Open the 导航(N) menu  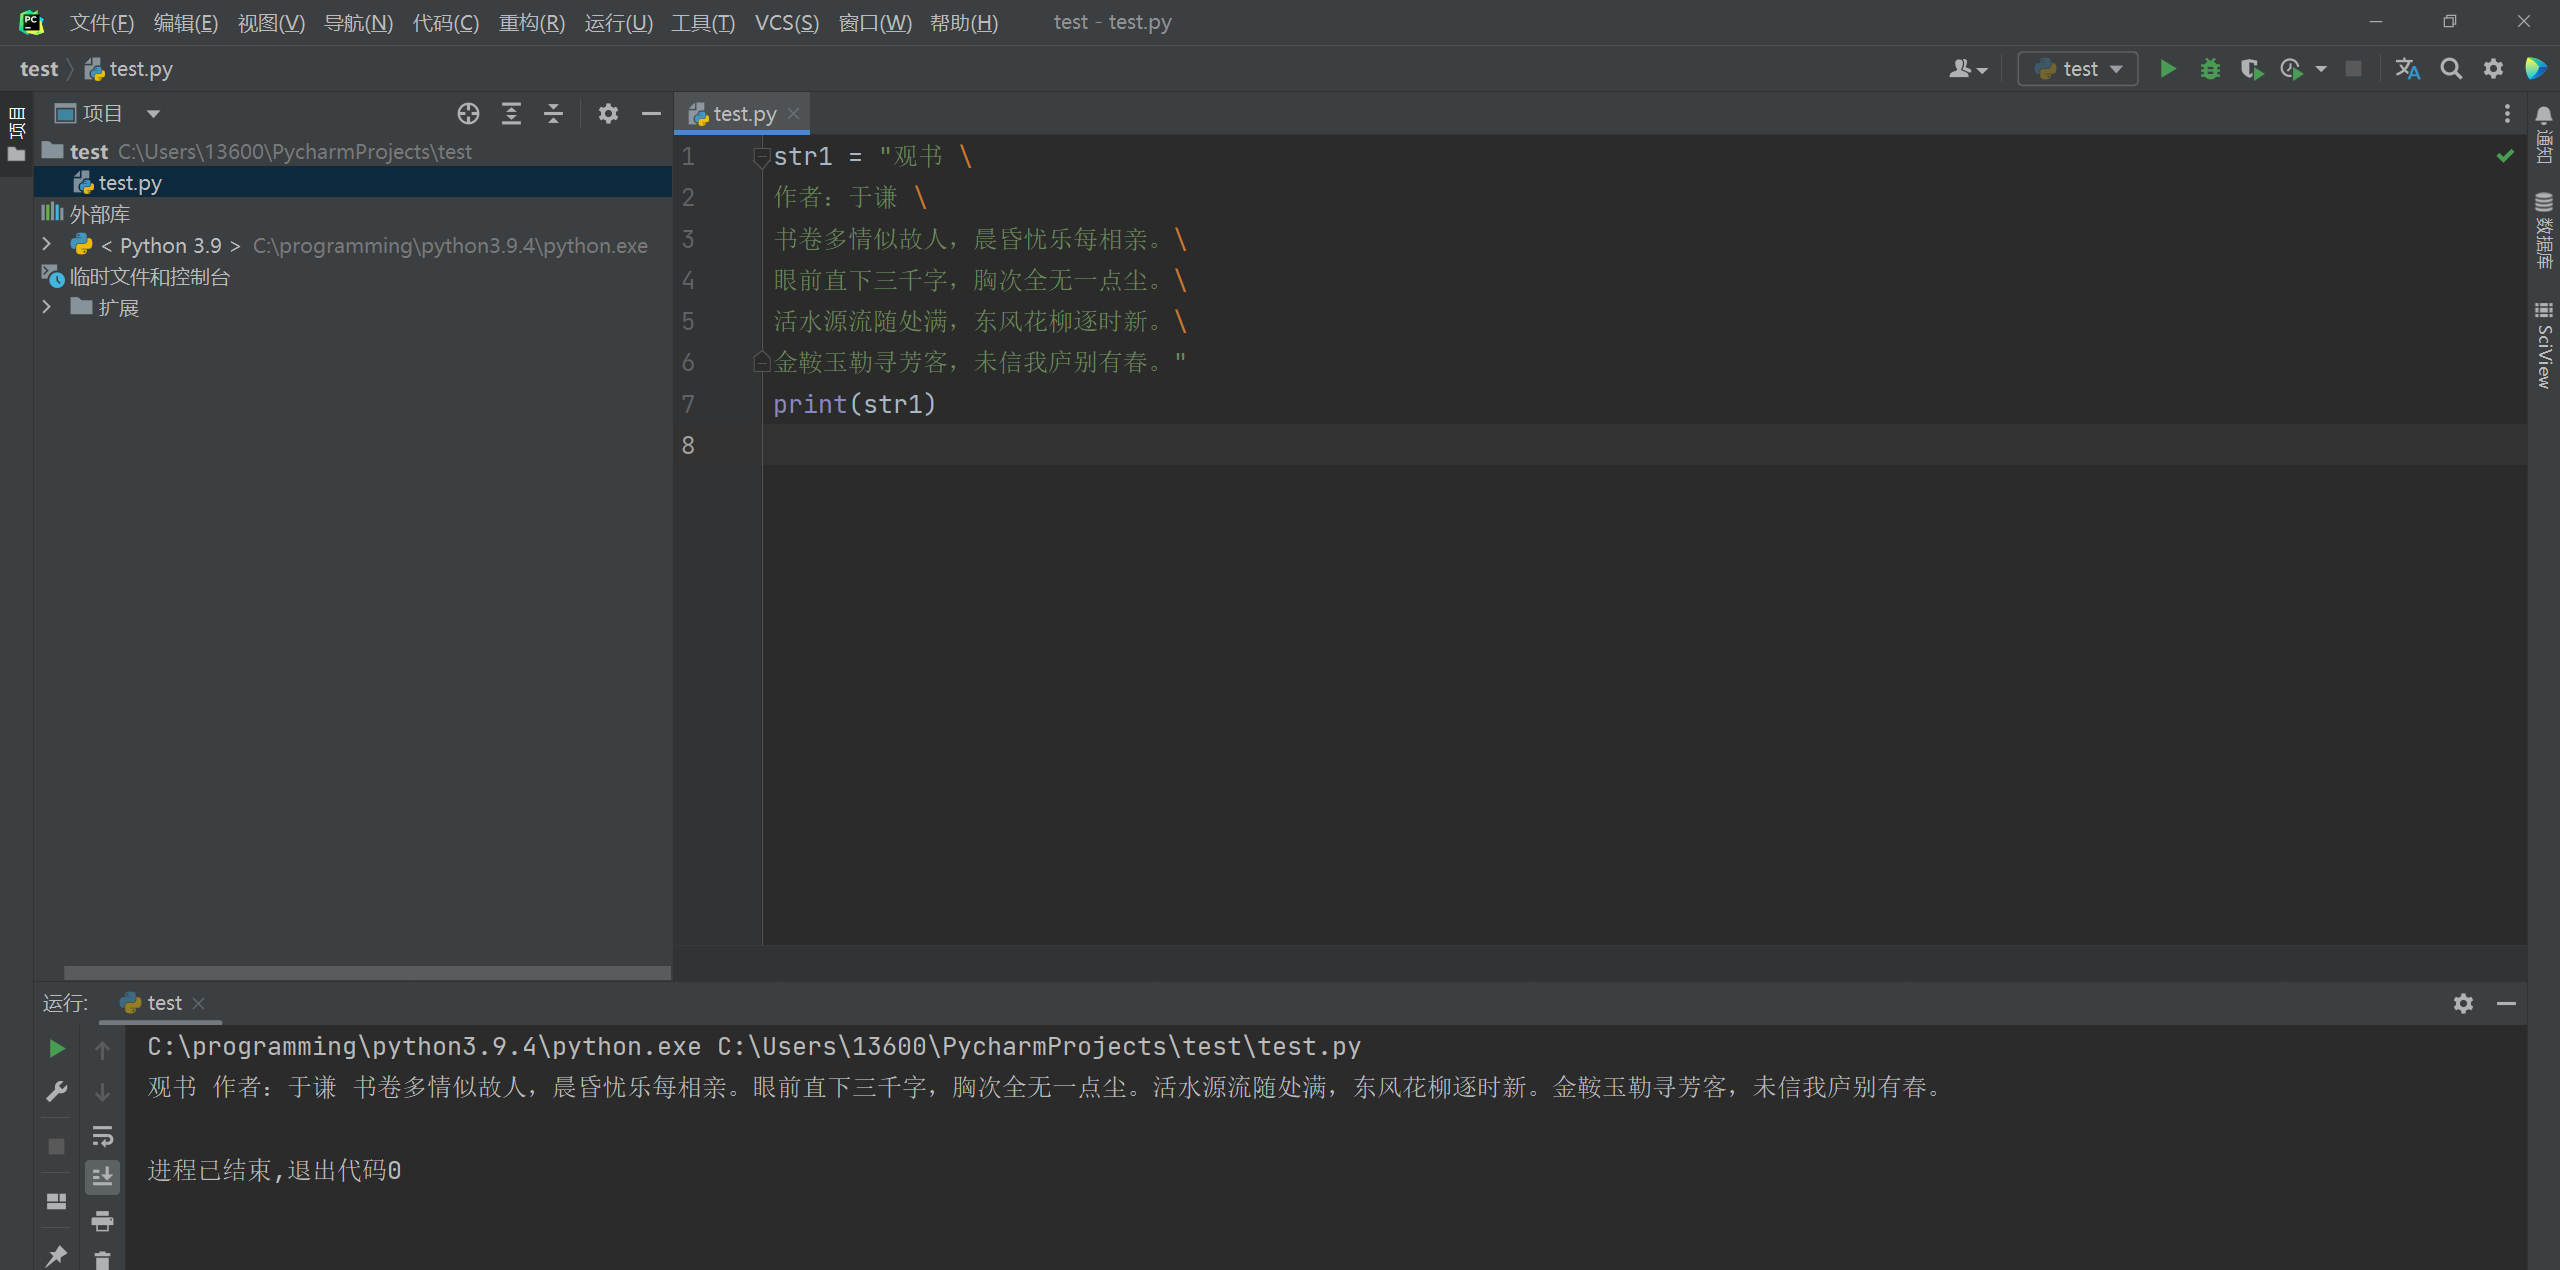(x=358, y=22)
